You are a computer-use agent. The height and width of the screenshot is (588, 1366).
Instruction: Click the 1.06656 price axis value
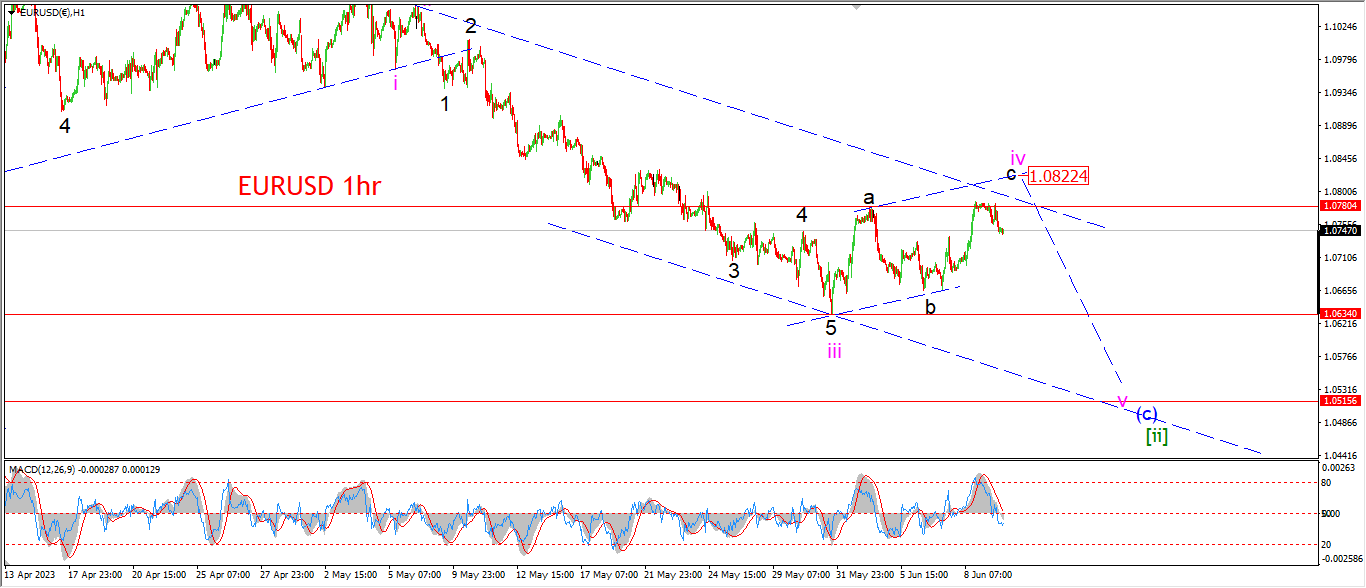point(1340,290)
